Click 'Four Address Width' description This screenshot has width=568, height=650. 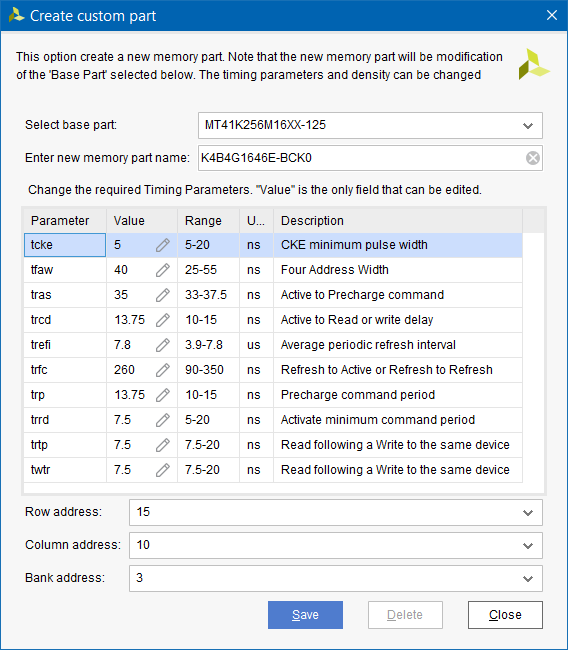pos(335,270)
